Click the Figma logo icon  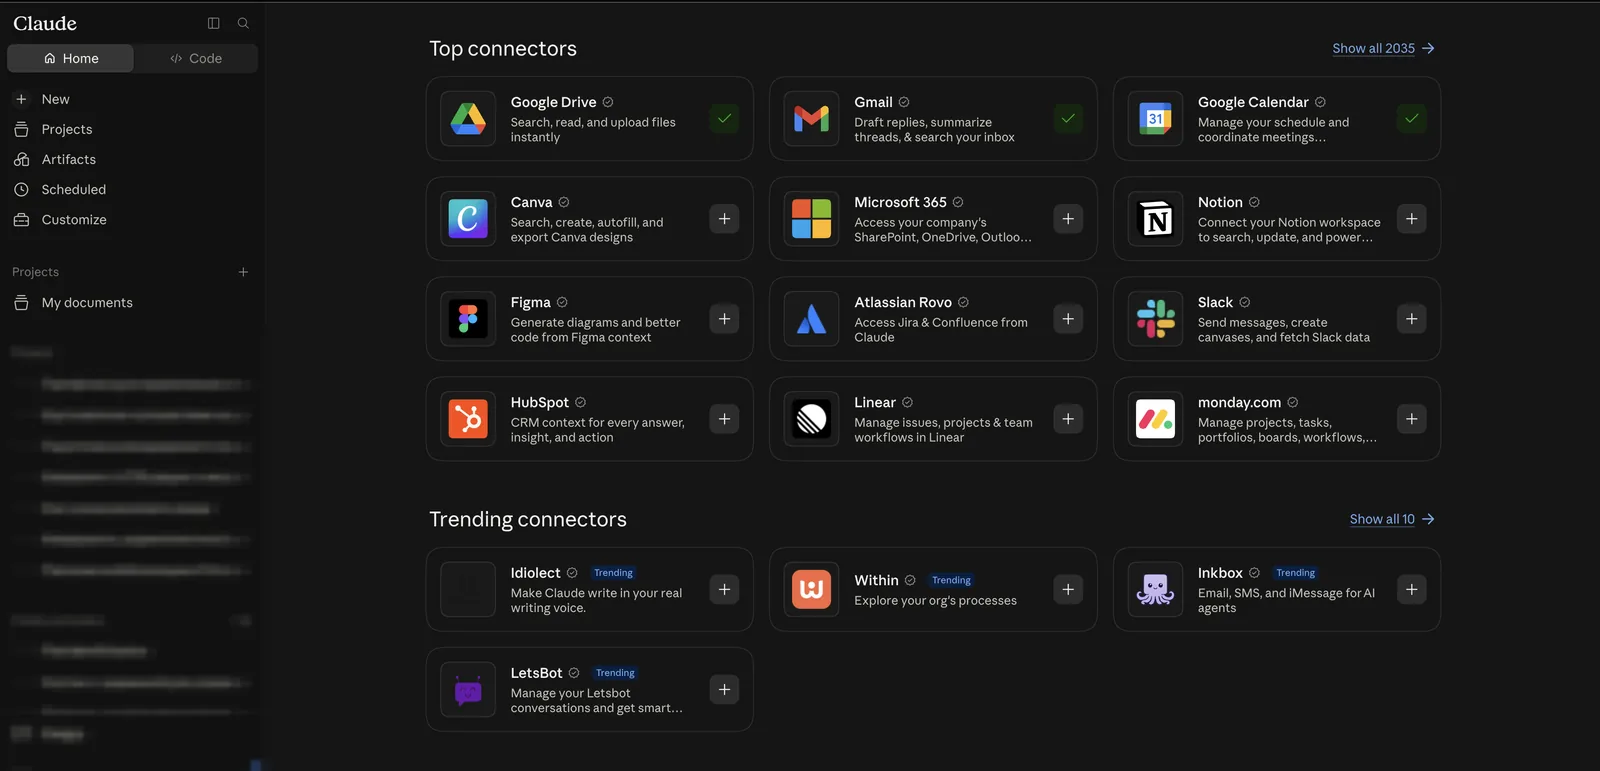point(468,319)
